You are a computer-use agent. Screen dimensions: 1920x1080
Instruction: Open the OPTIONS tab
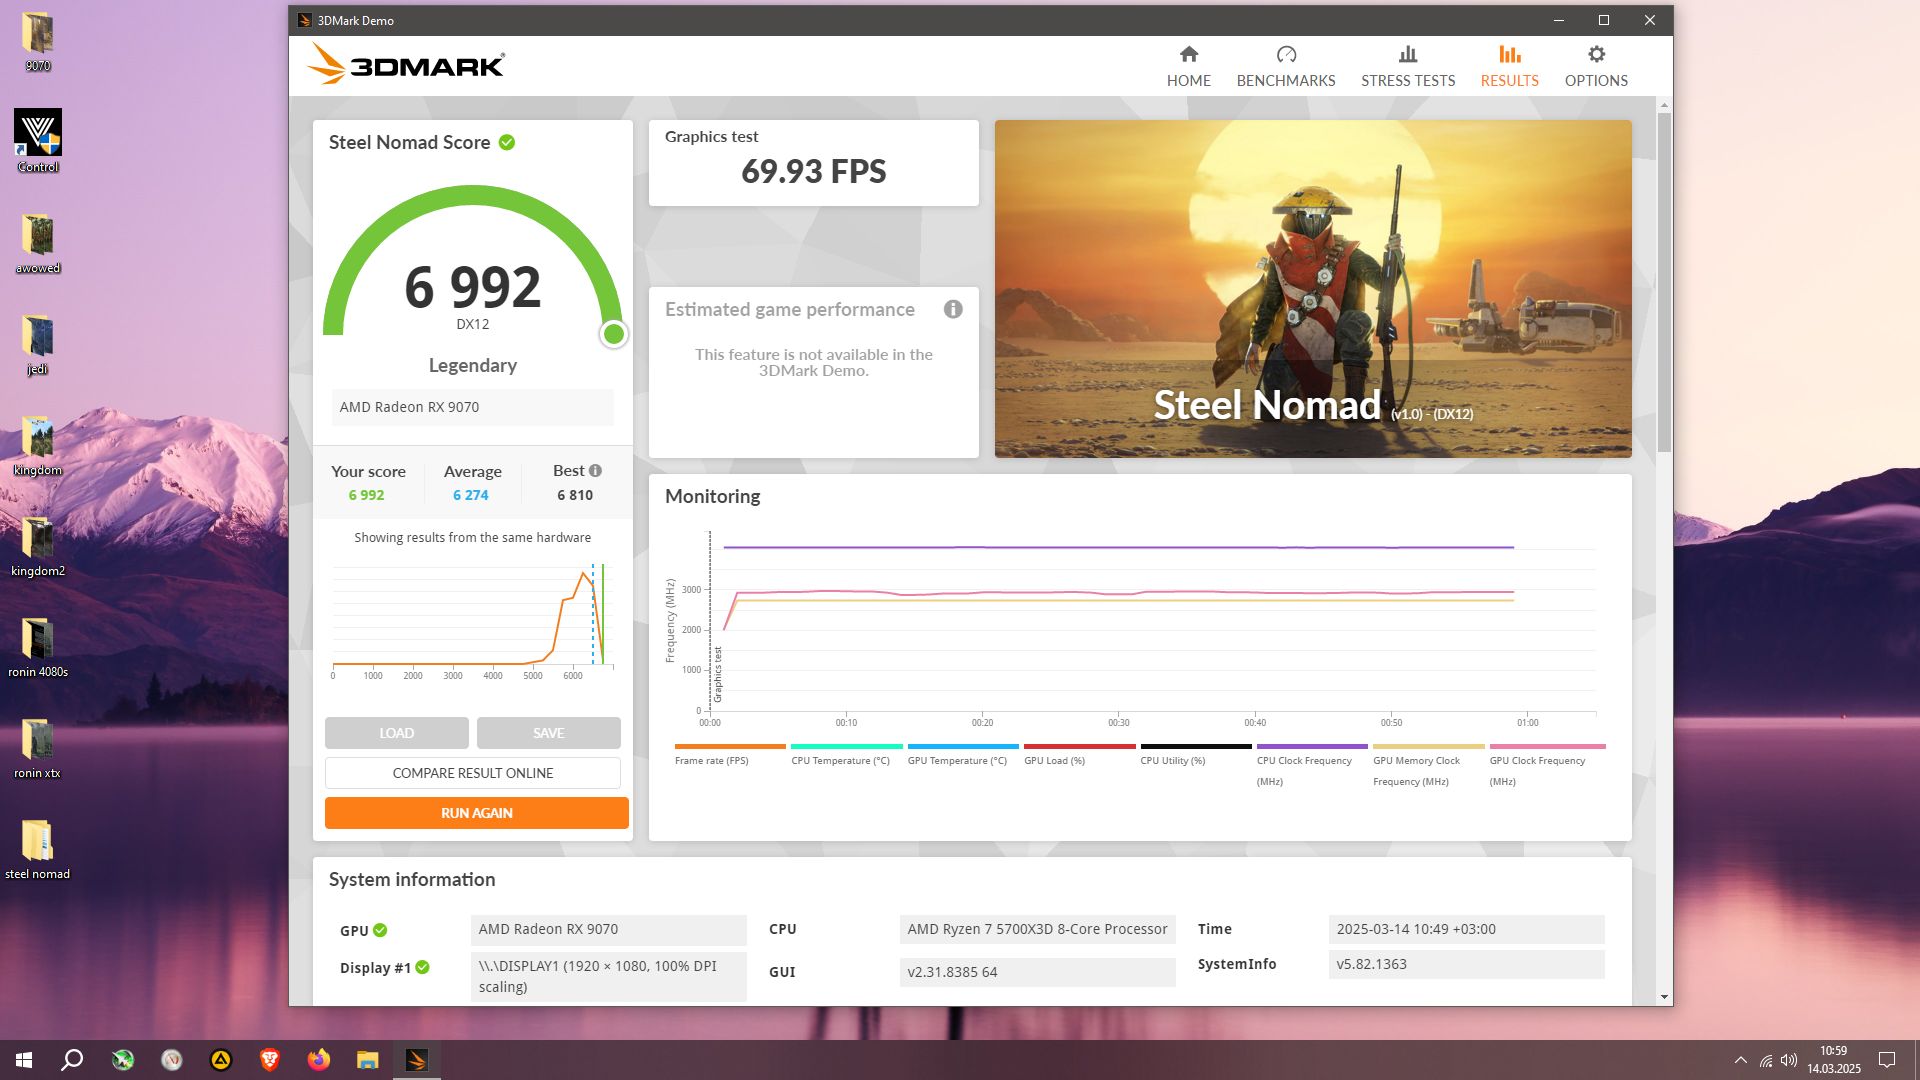(1596, 66)
